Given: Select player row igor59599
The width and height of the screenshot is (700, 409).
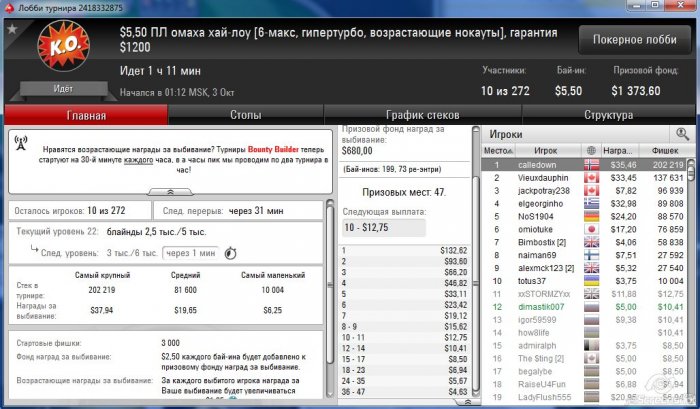Looking at the screenshot, I should point(584,320).
